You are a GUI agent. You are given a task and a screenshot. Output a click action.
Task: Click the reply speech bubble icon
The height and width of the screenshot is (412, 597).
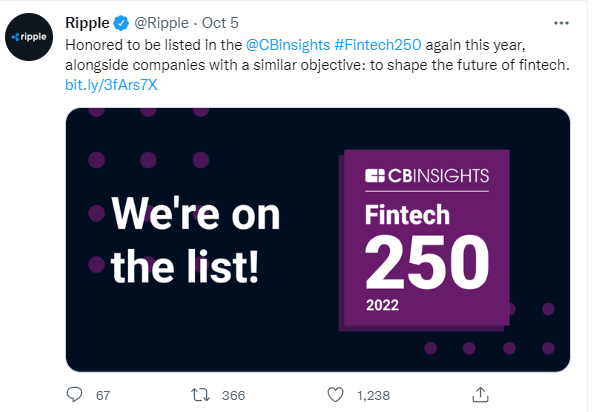point(74,394)
